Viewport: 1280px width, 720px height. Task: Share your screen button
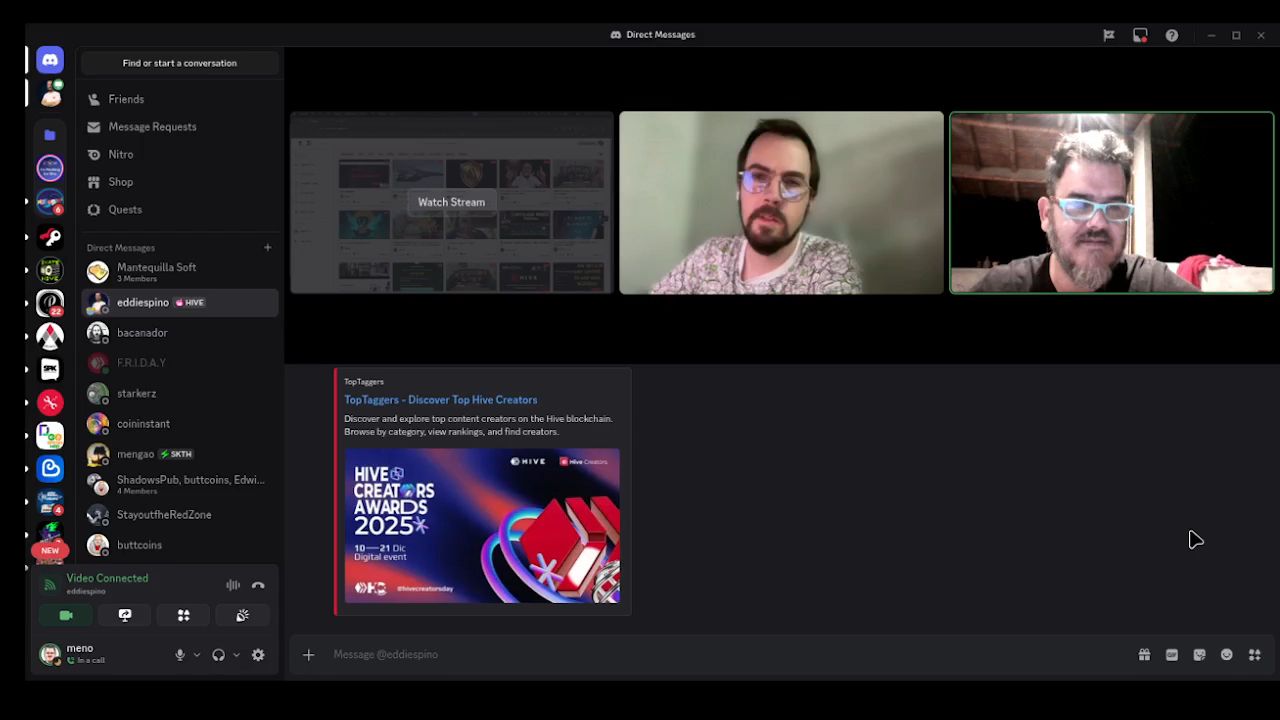pyautogui.click(x=125, y=615)
